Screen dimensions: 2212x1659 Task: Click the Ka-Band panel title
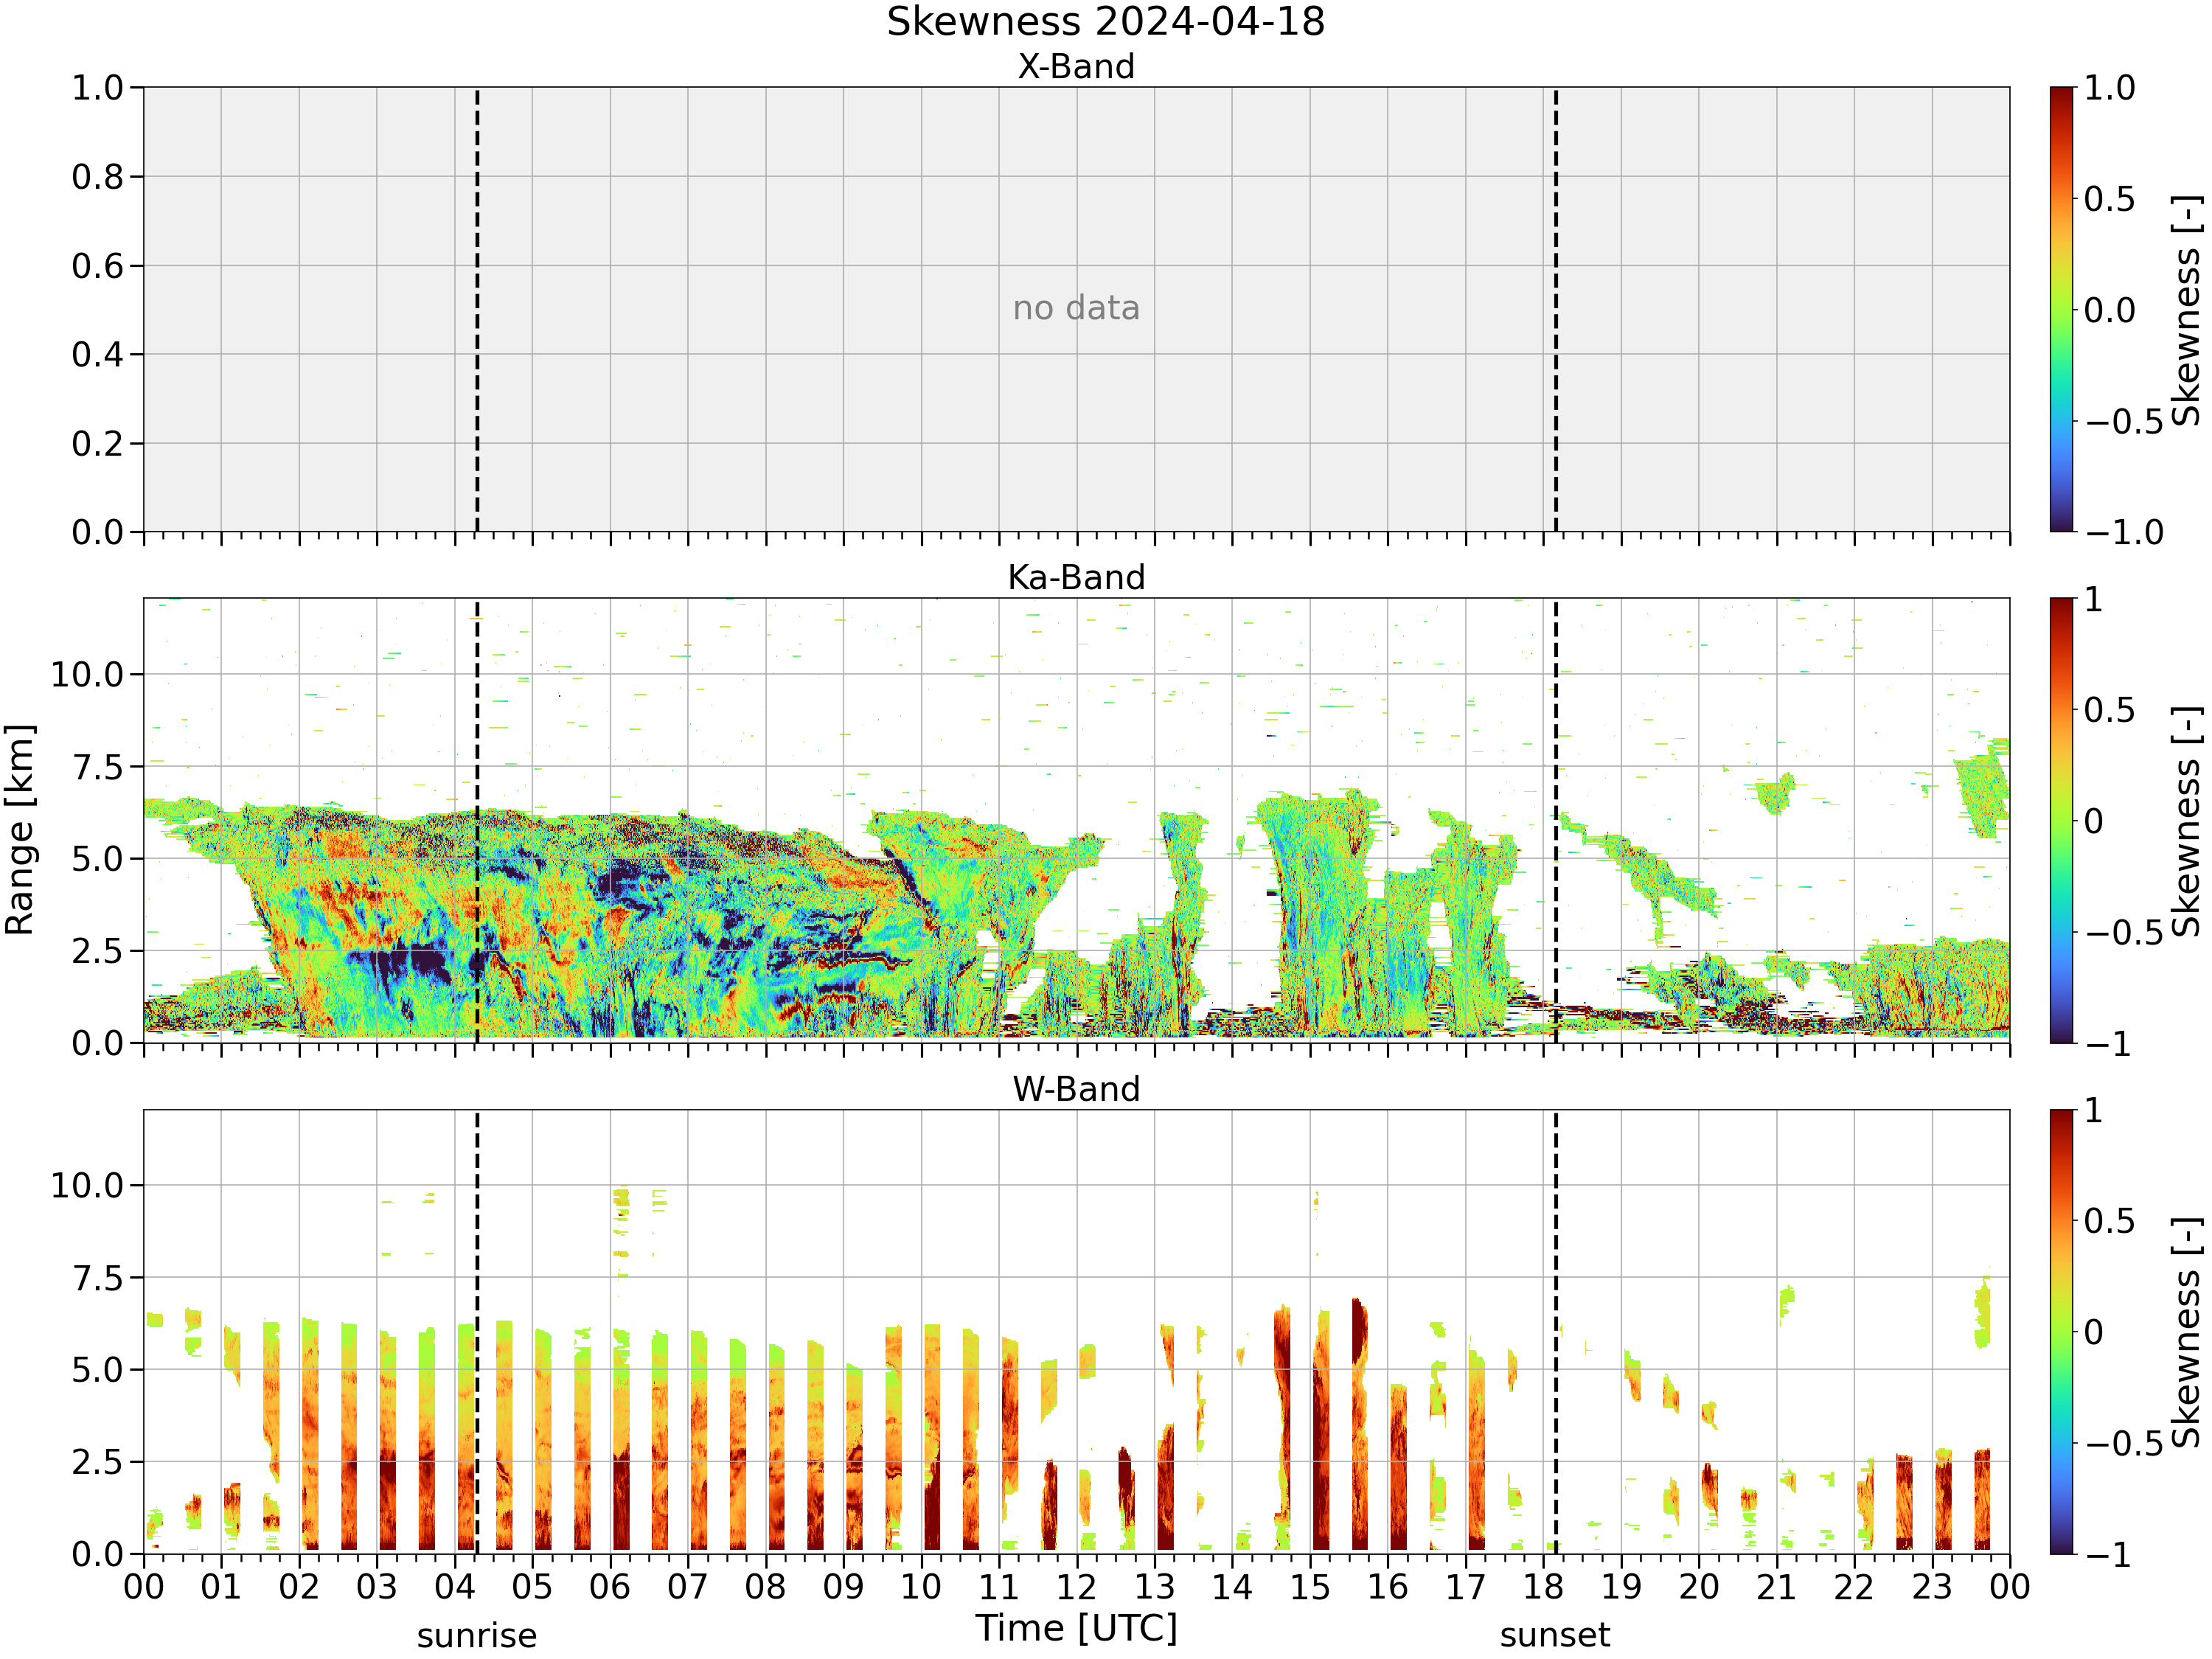pos(1076,578)
